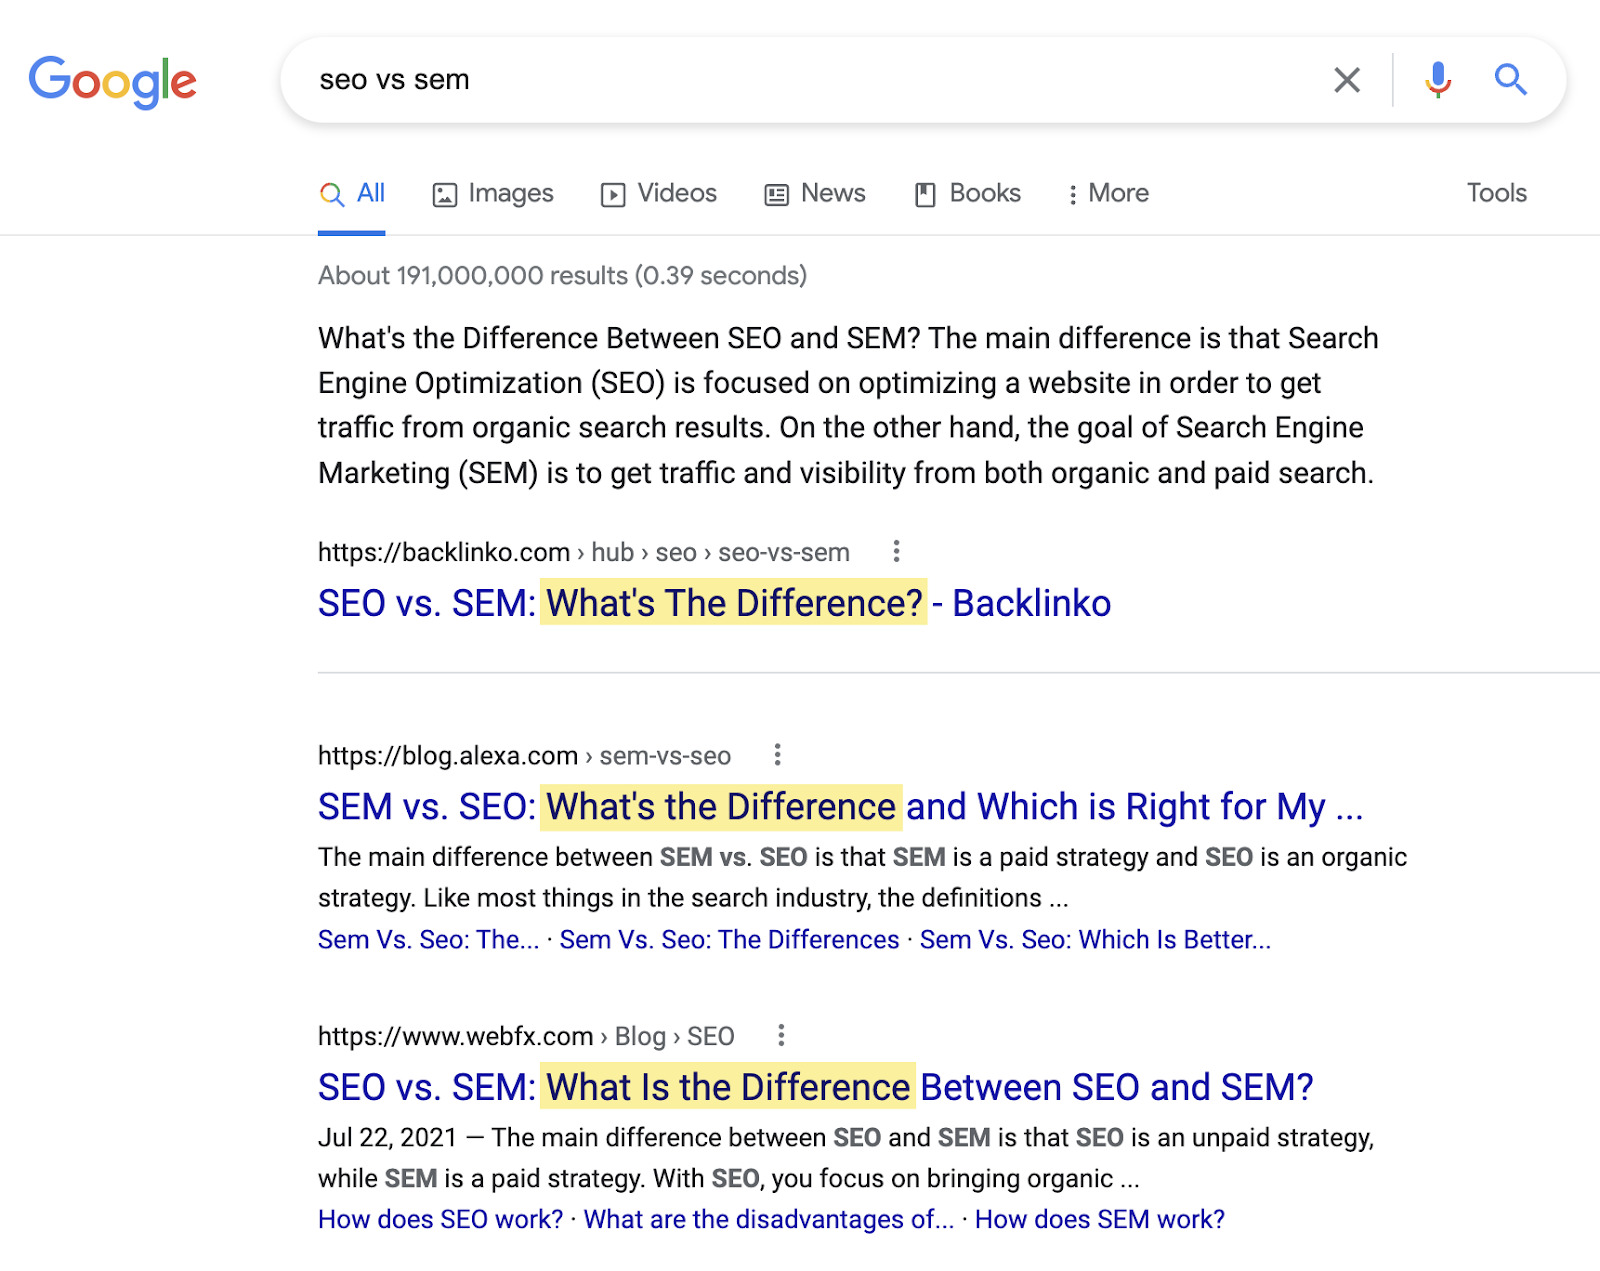Click the voice search microphone icon
The image size is (1600, 1271).
pos(1437,80)
